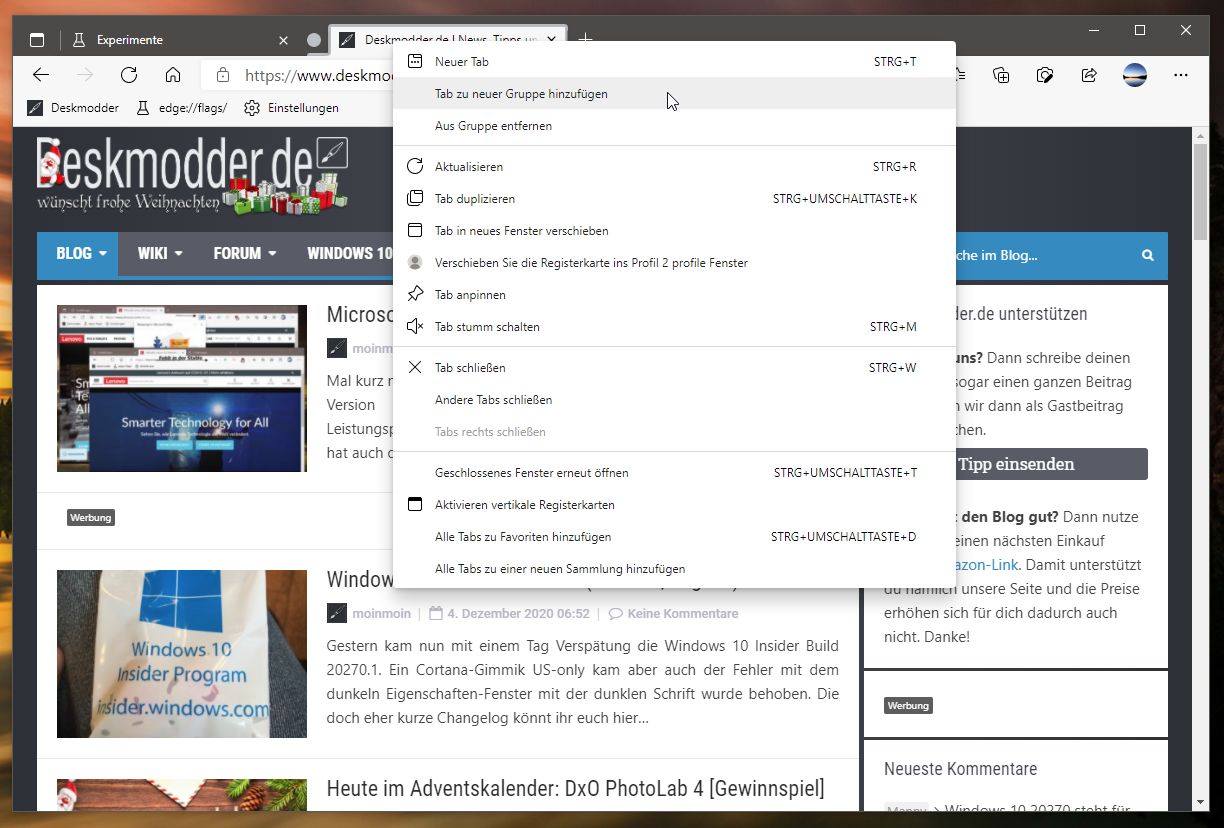Close the Experimente tab
Image resolution: width=1224 pixels, height=828 pixels.
(283, 40)
